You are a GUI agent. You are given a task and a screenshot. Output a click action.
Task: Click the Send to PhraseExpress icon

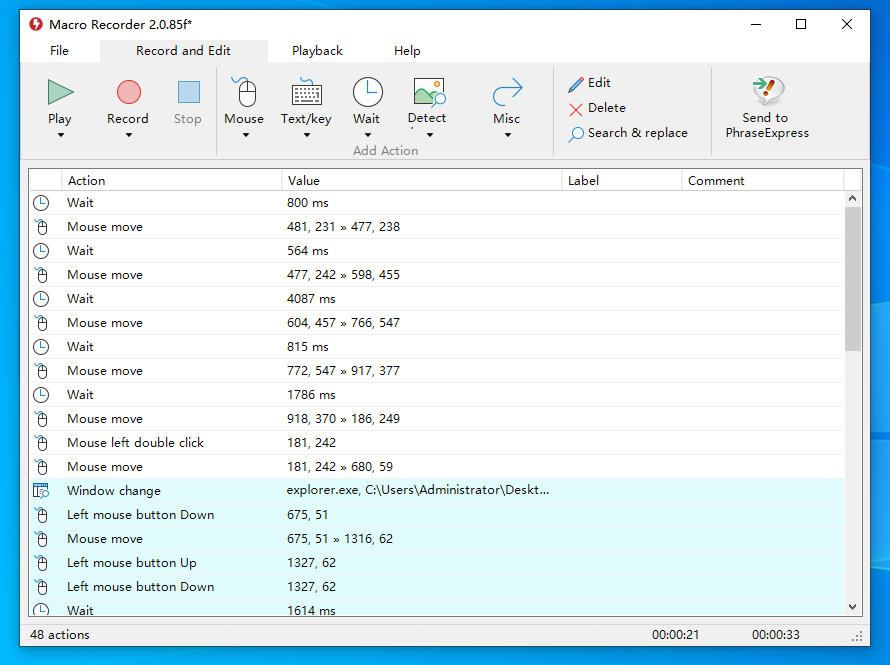click(x=768, y=91)
